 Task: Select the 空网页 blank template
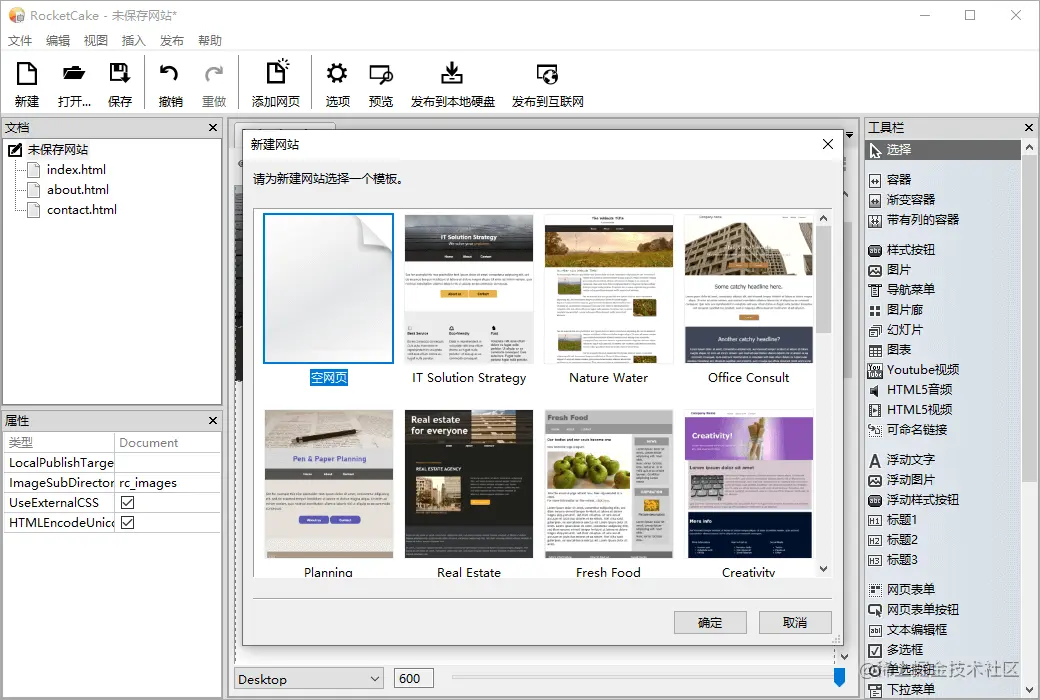(328, 289)
